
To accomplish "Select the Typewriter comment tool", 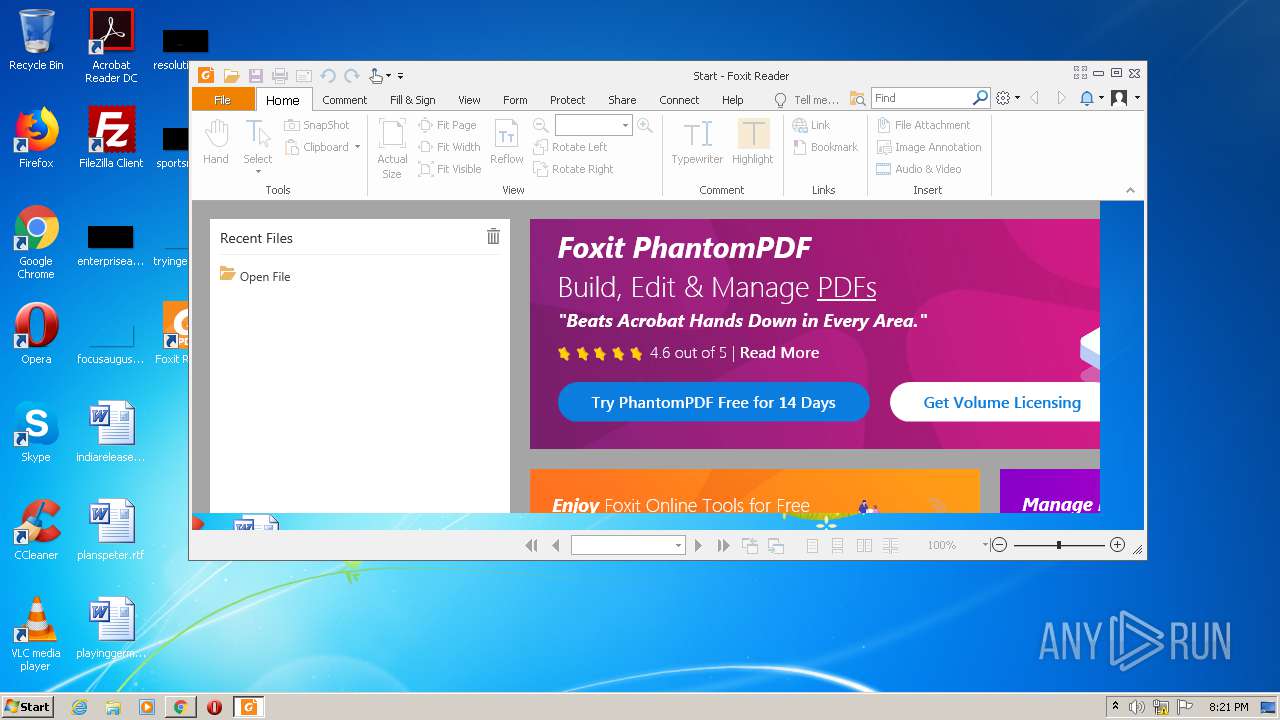I will pyautogui.click(x=697, y=143).
